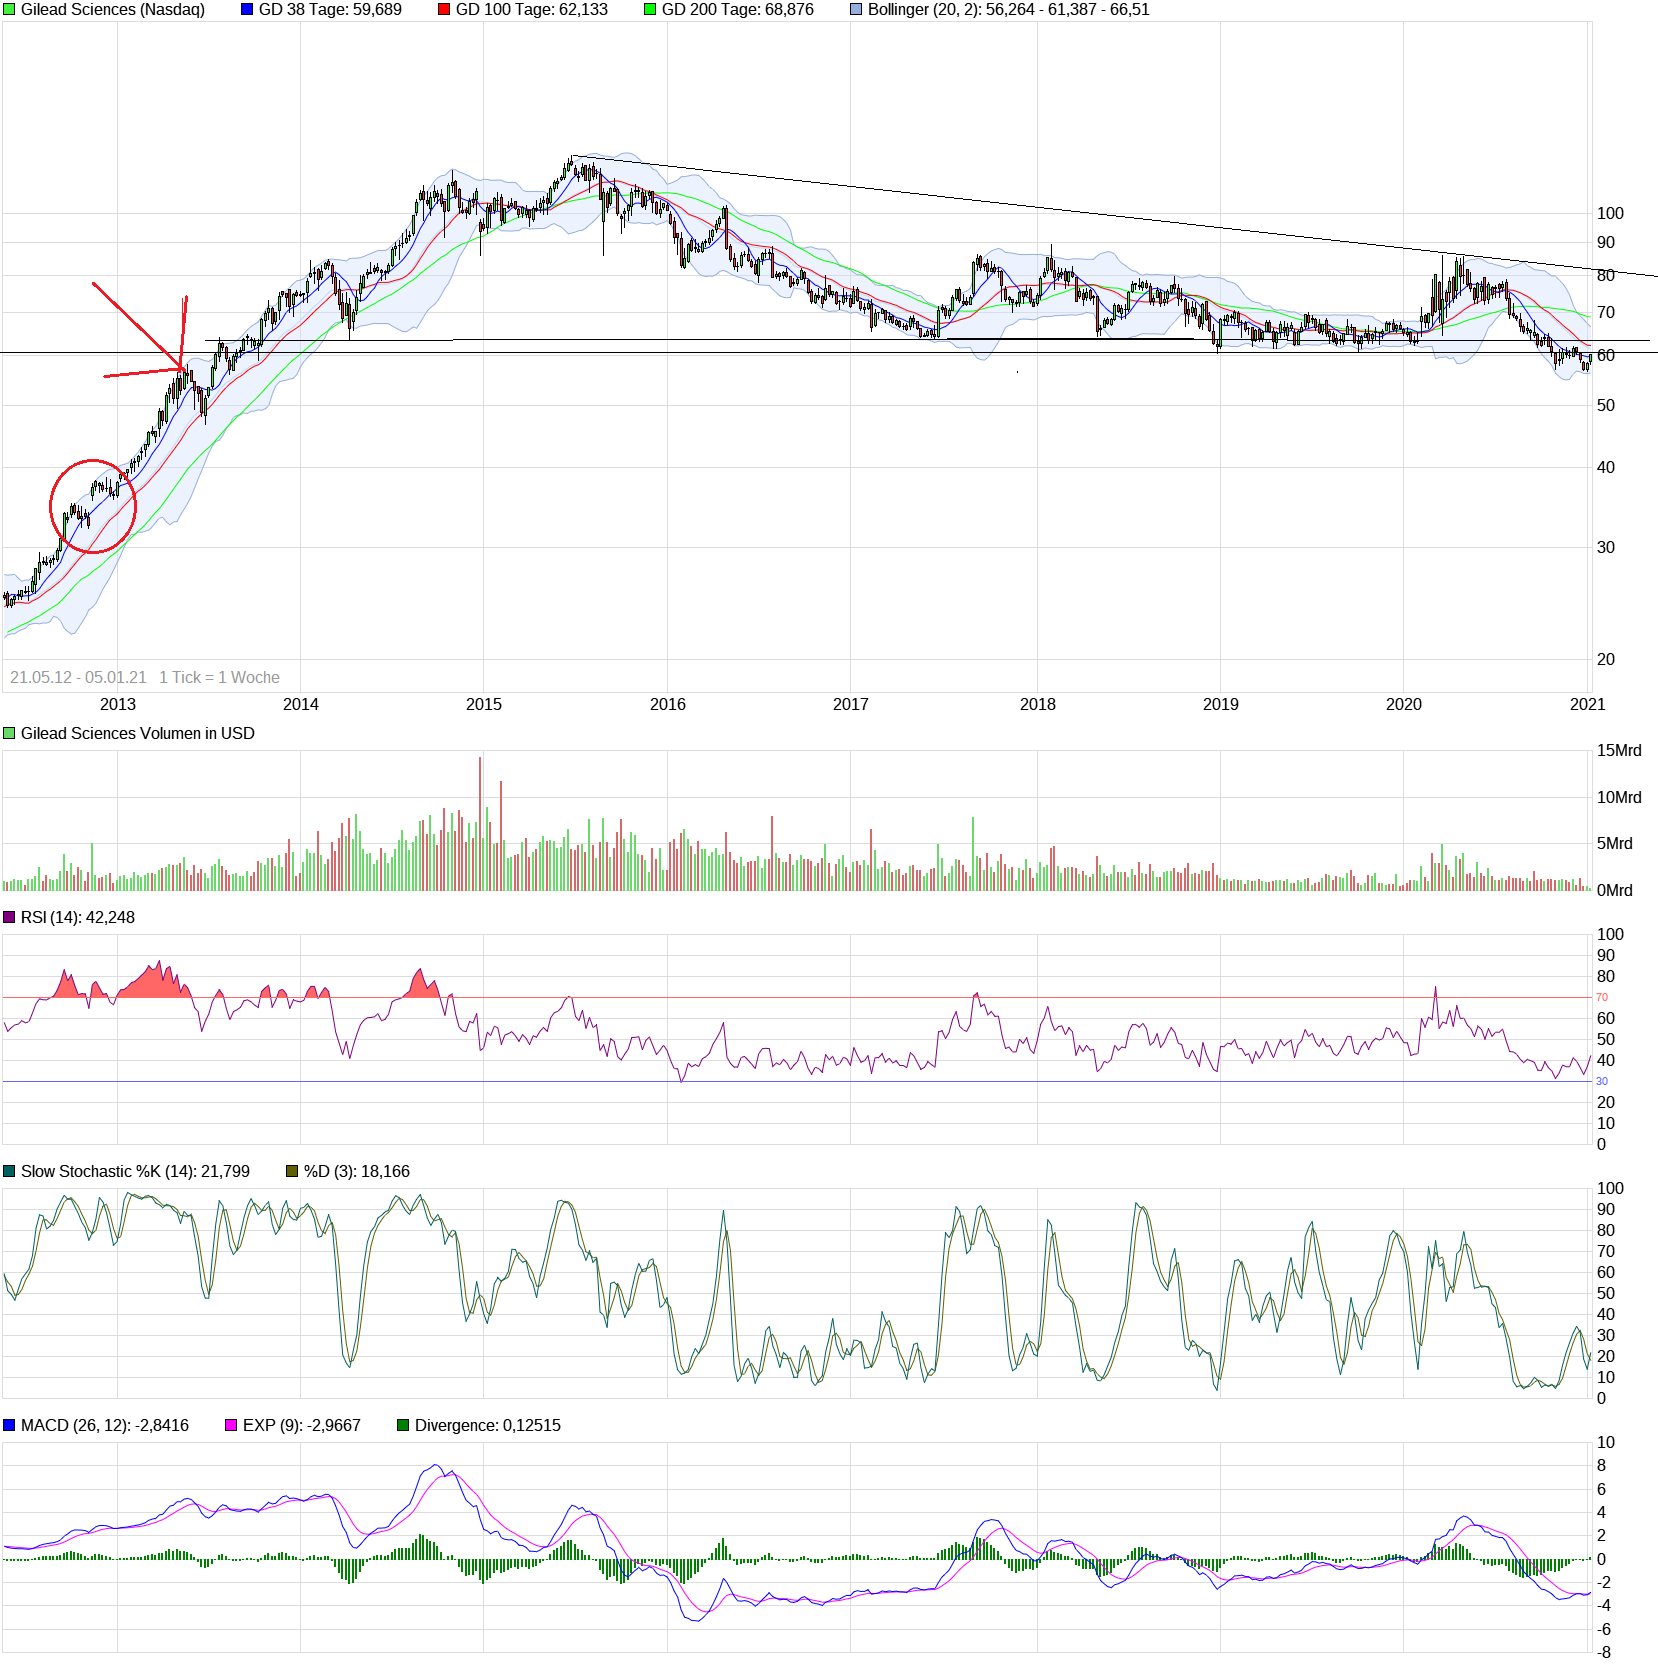The image size is (1658, 1670).
Task: Click the tip of the red arrow annotation
Action: click(181, 369)
